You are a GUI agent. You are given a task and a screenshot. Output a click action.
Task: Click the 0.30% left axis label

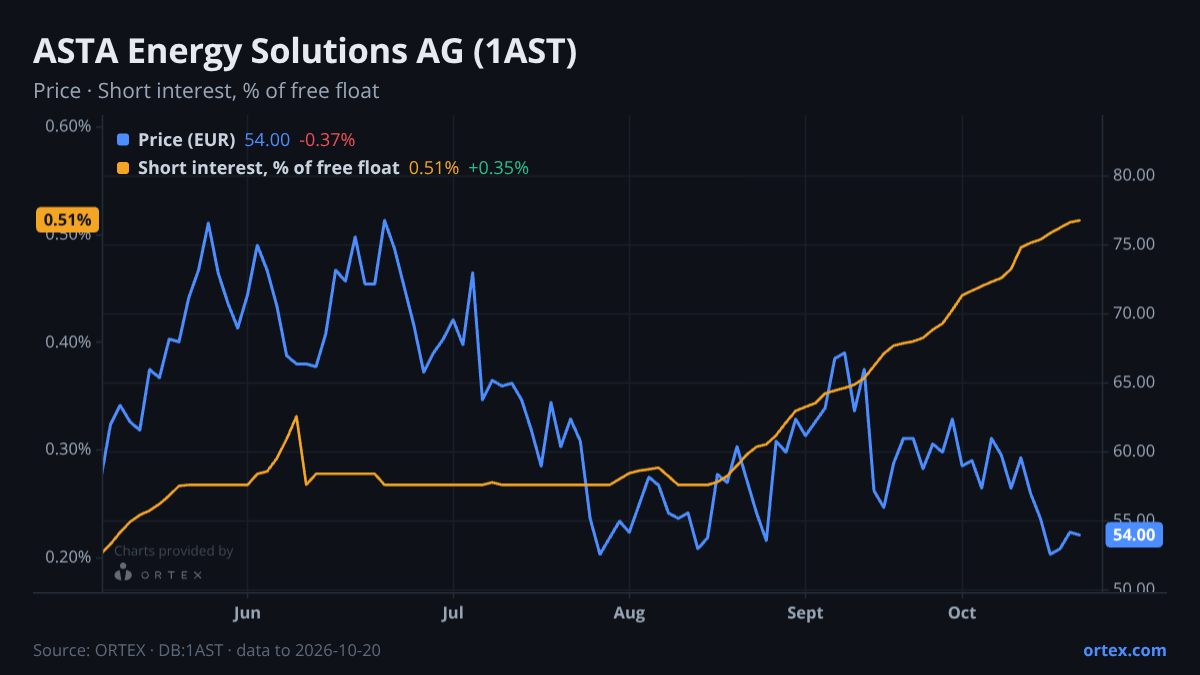click(x=68, y=449)
